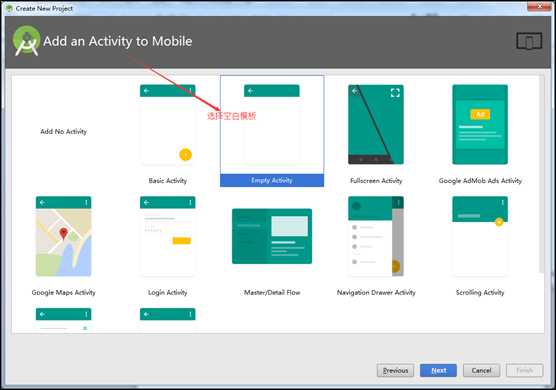Click the device form factor icon in header
This screenshot has width=556, height=390.
pos(529,41)
